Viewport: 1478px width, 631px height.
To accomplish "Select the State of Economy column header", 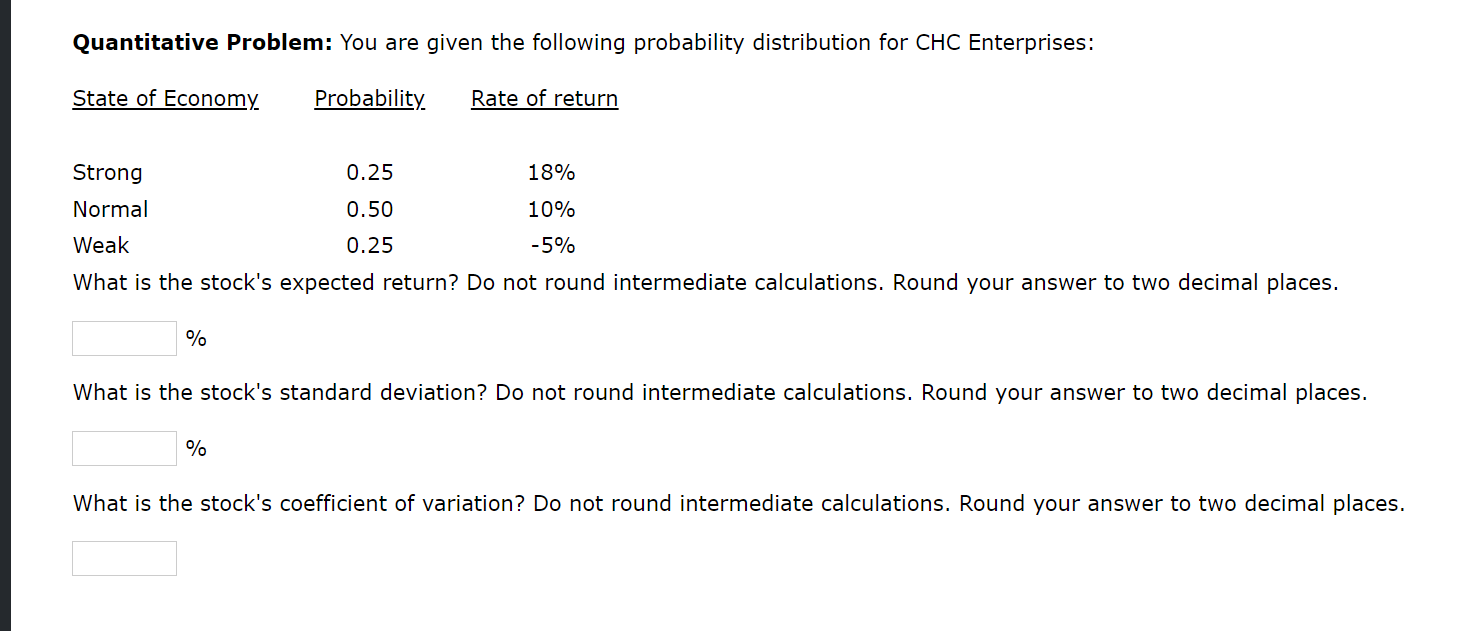I will (x=165, y=98).
